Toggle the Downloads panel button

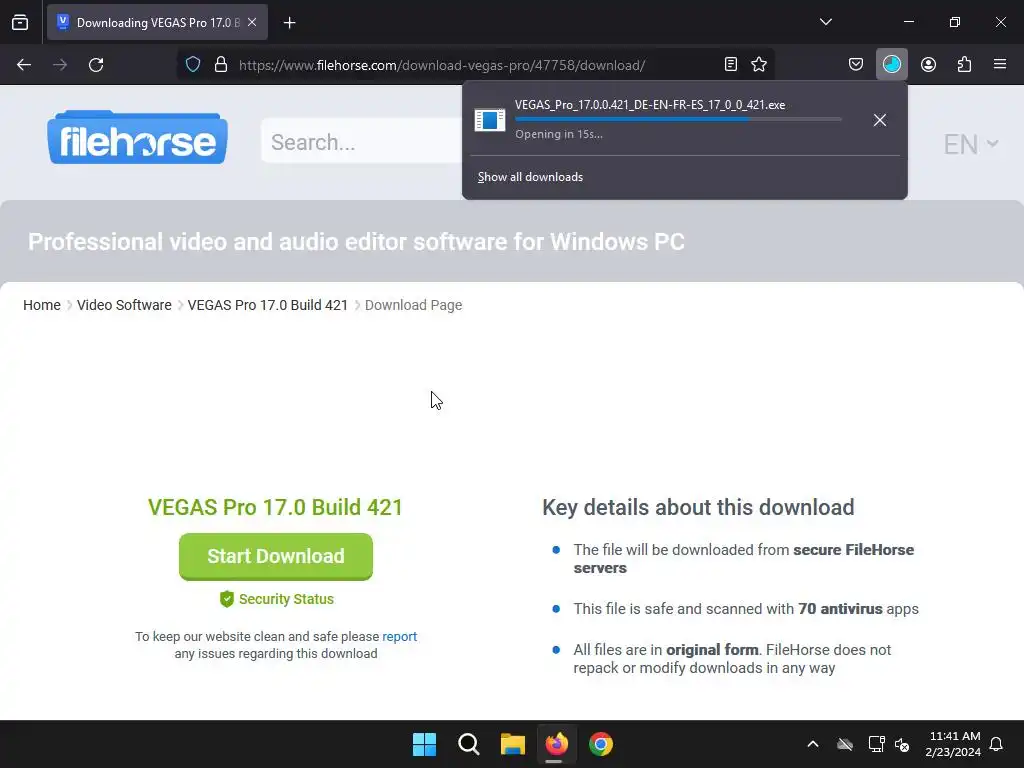point(891,64)
